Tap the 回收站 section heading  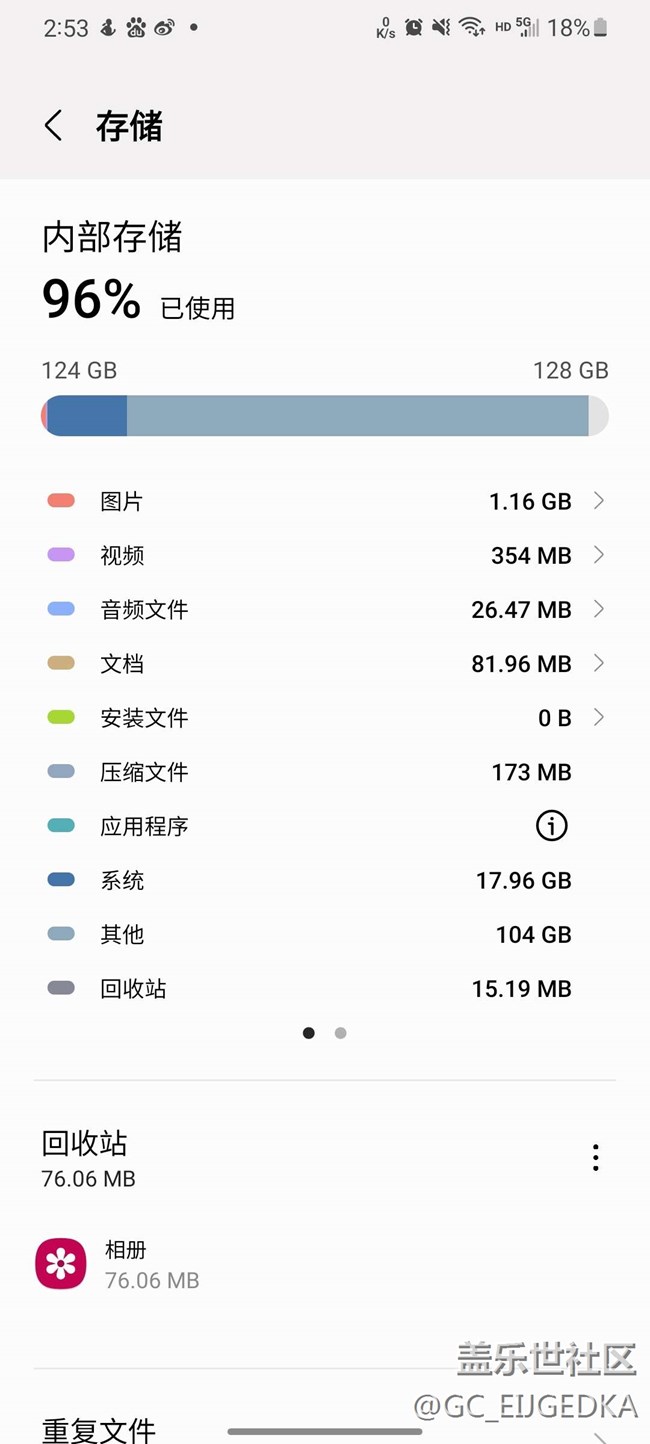pyautogui.click(x=85, y=1143)
